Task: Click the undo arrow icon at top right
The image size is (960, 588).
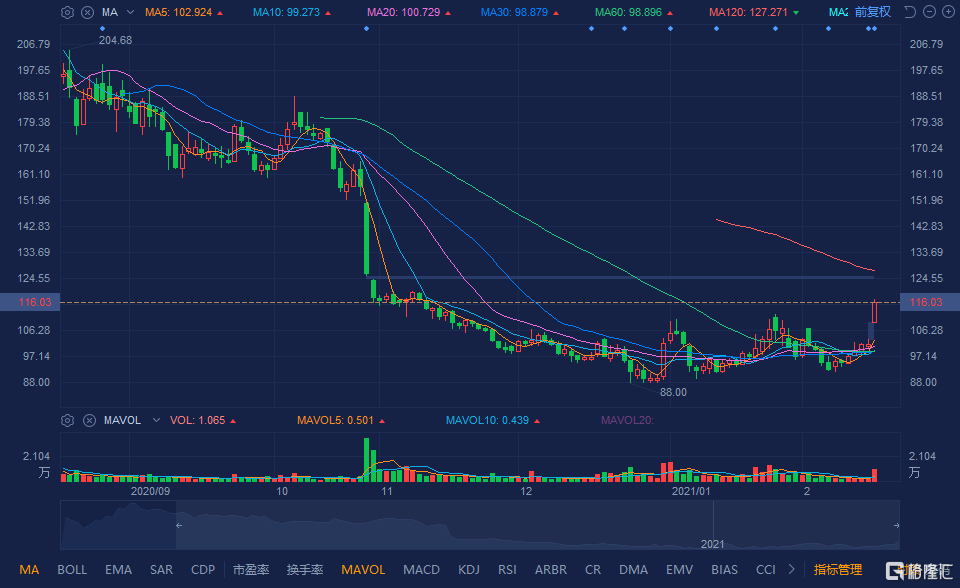Action: (909, 13)
